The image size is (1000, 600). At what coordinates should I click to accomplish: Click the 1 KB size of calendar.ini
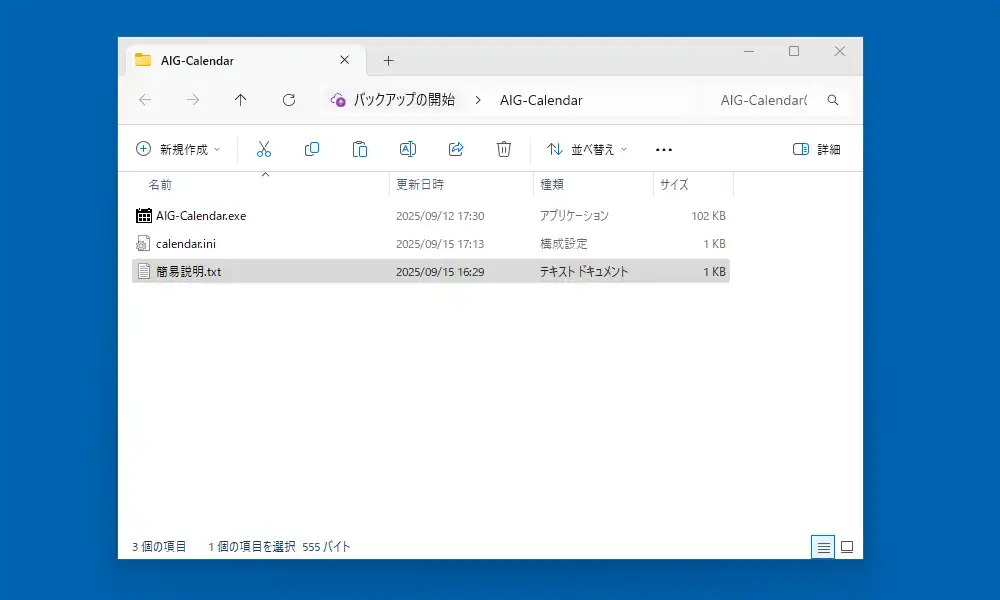coord(714,244)
